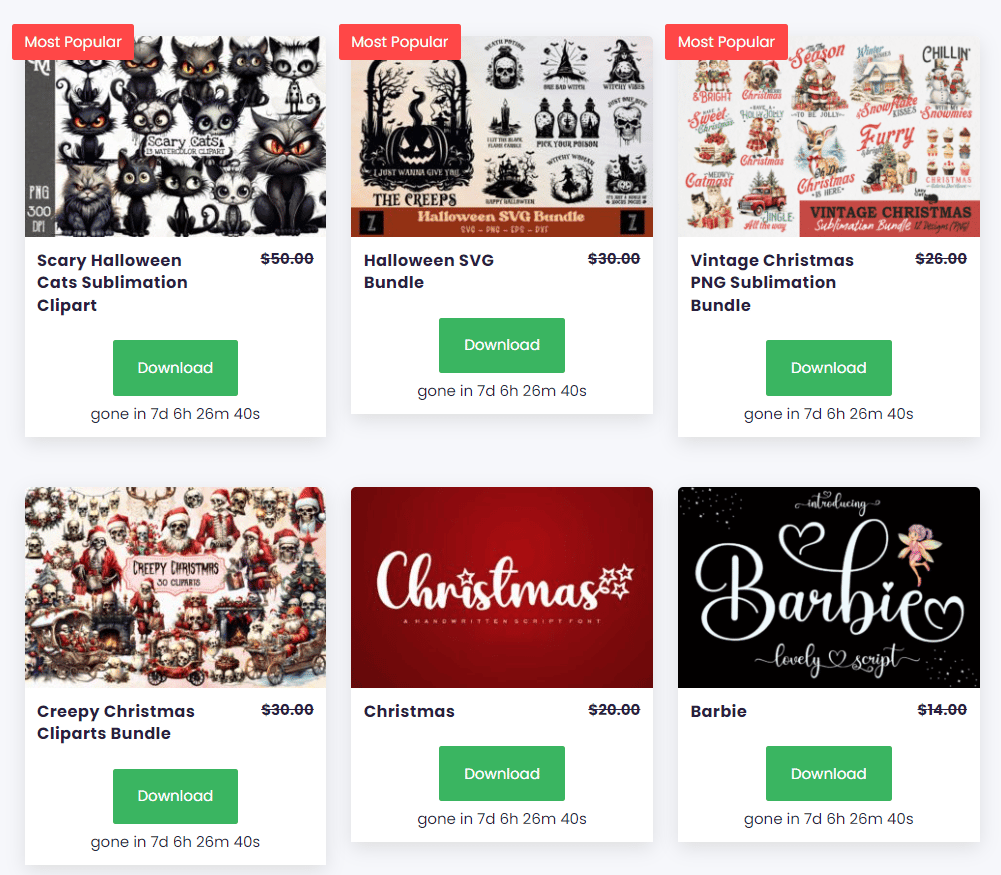Download the Halloween SVG Bundle
This screenshot has height=875, width=1001.
(502, 345)
